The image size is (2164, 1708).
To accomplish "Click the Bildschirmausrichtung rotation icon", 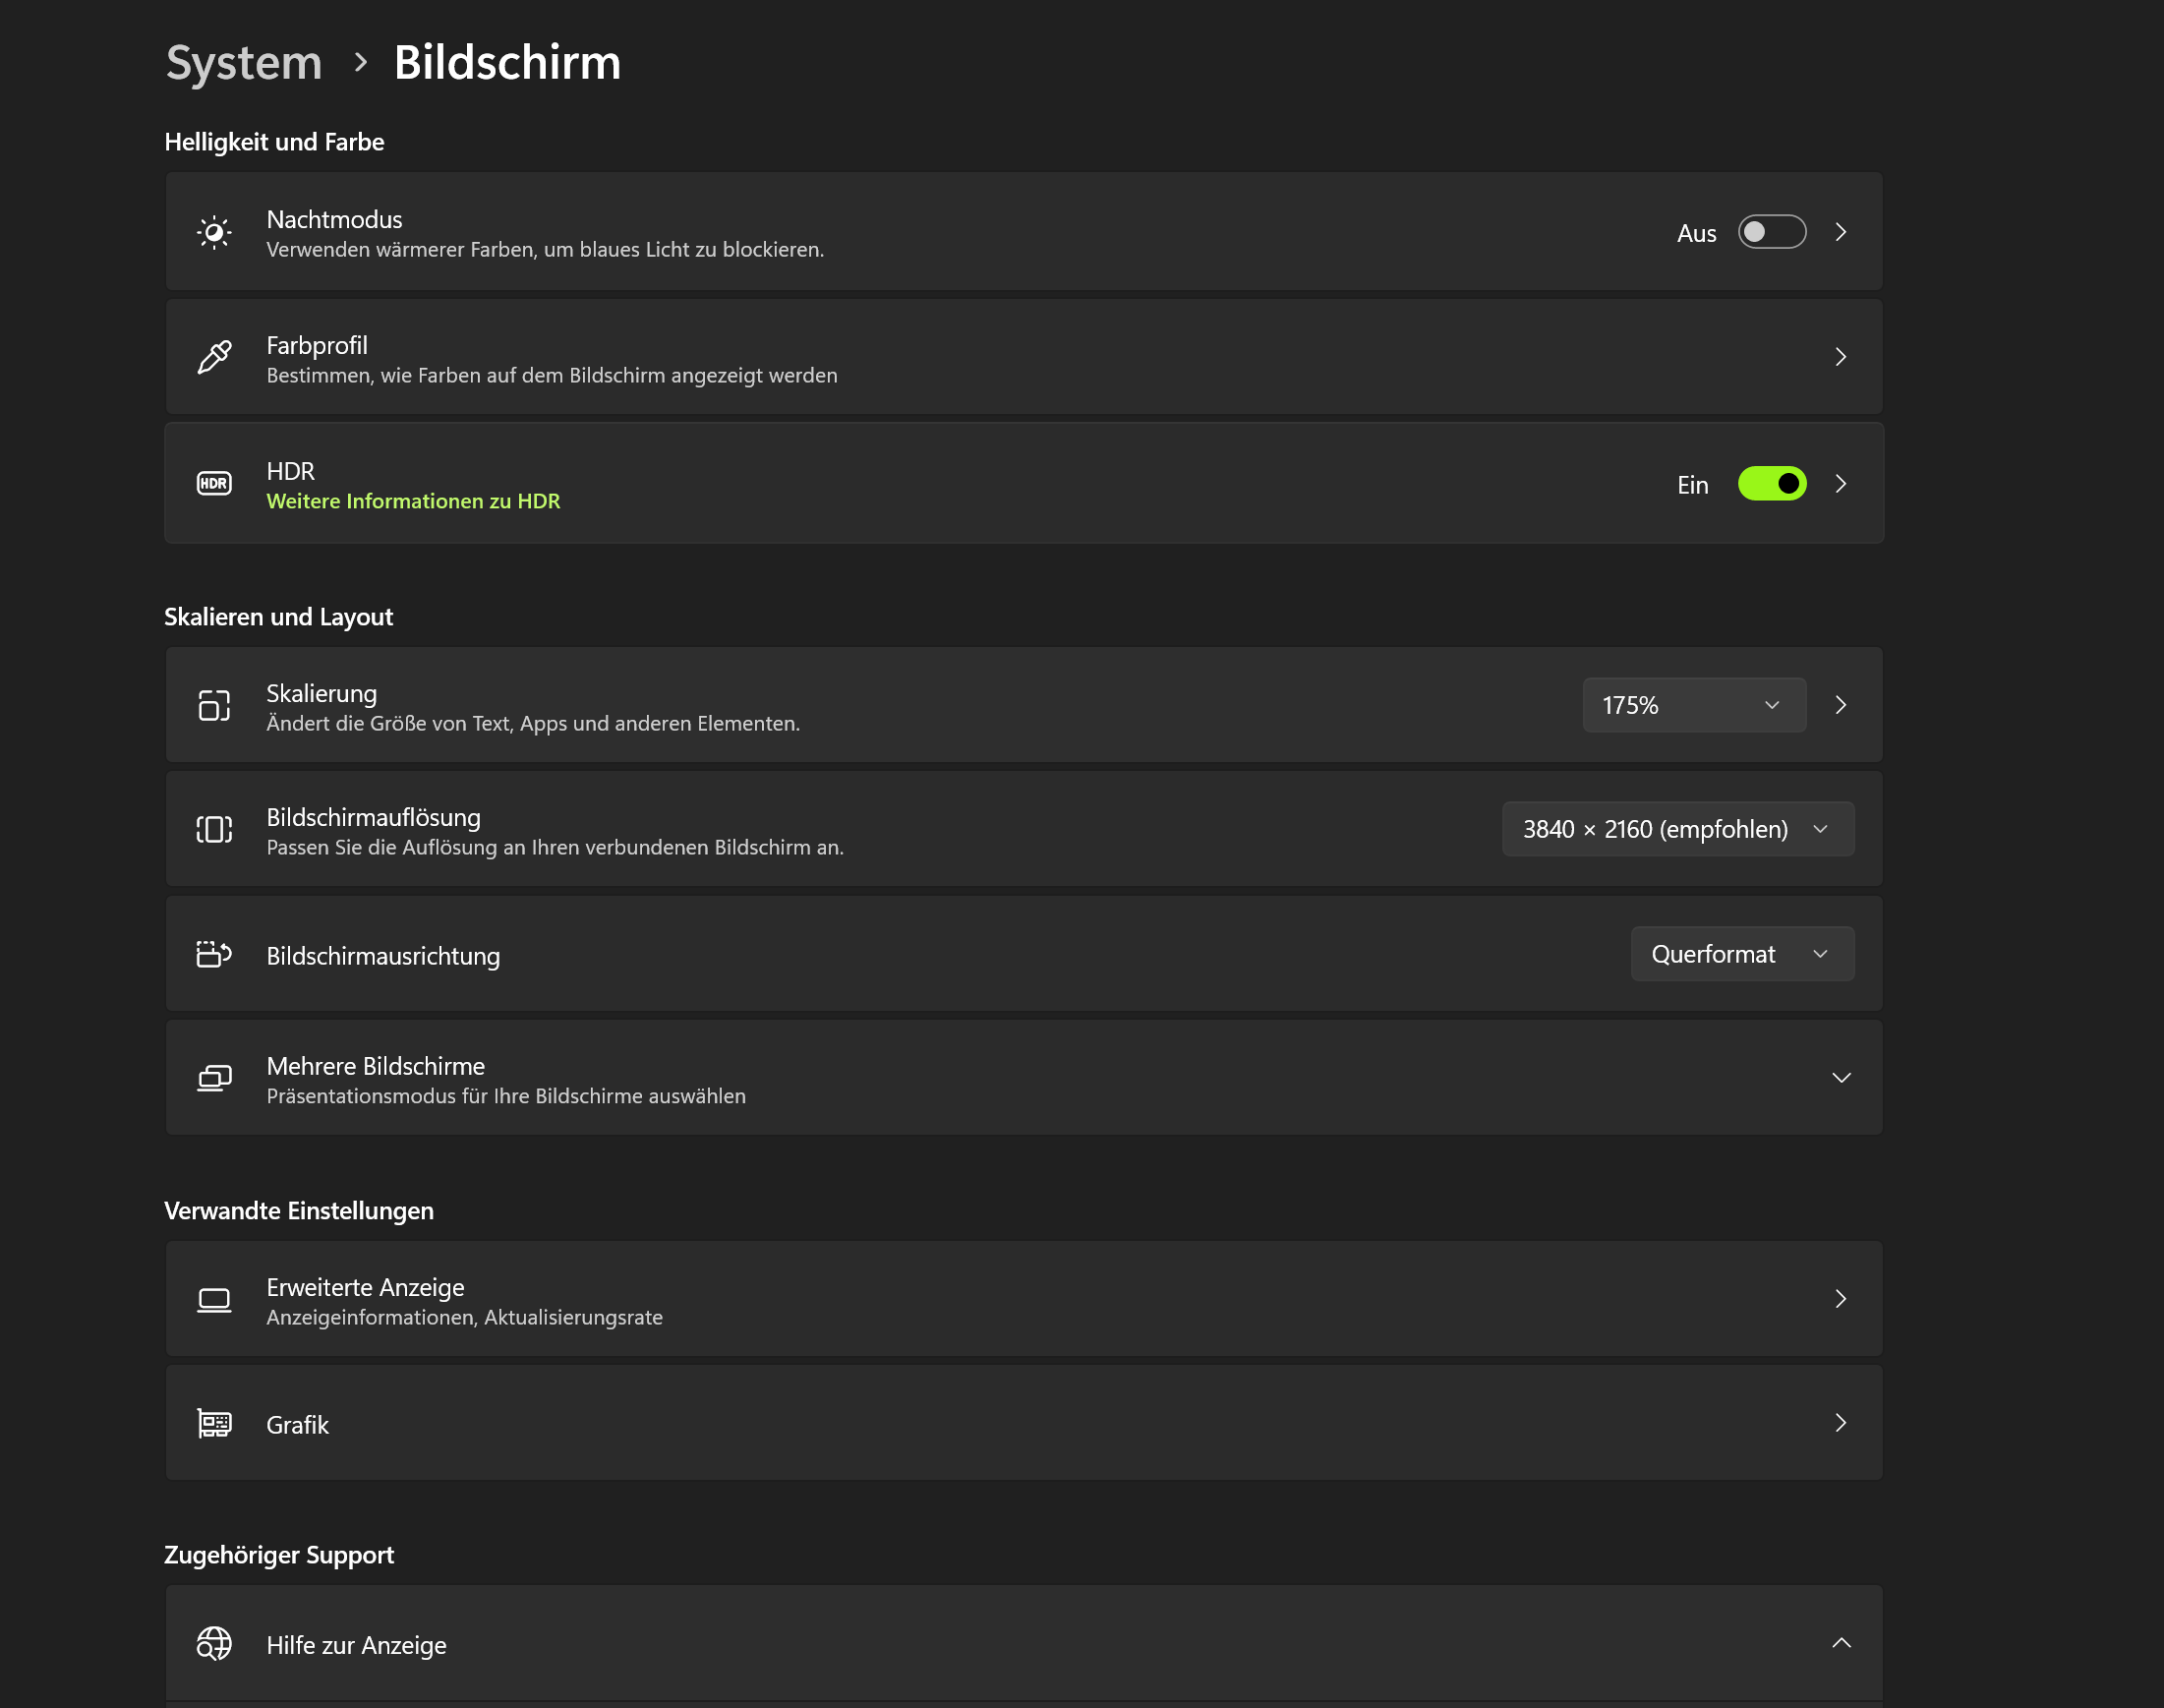I will (x=214, y=954).
